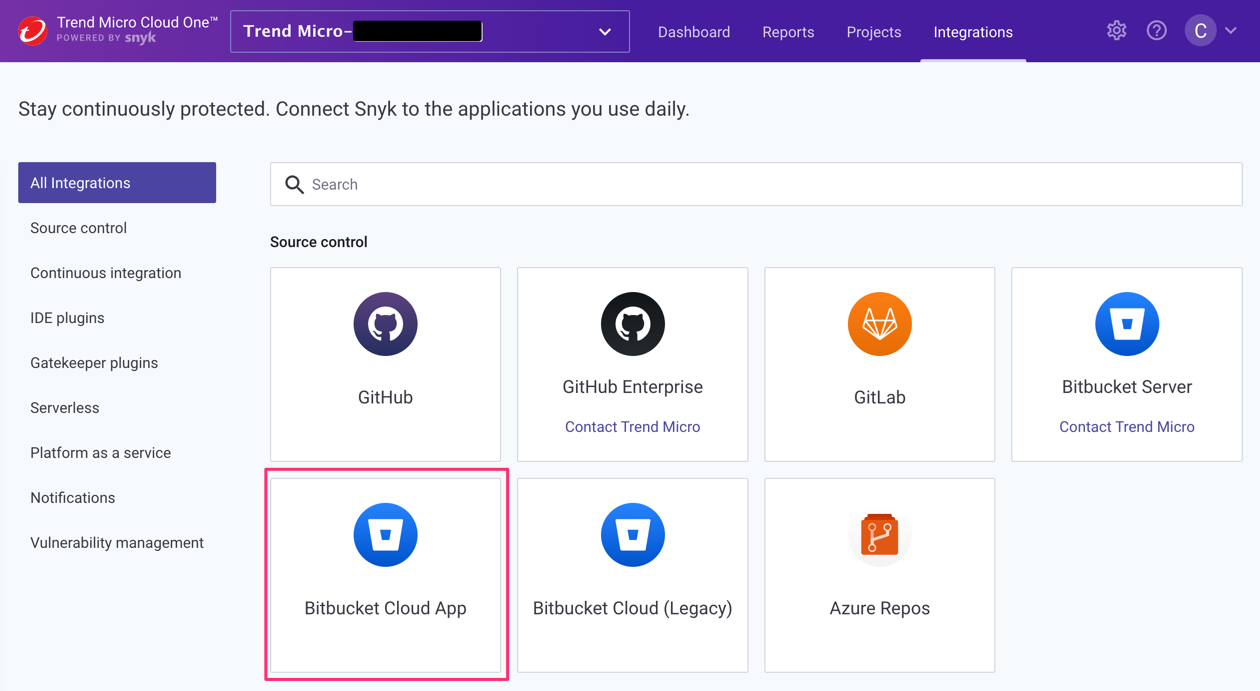Focus the integrations Search field
This screenshot has height=691, width=1260.
pyautogui.click(x=756, y=184)
